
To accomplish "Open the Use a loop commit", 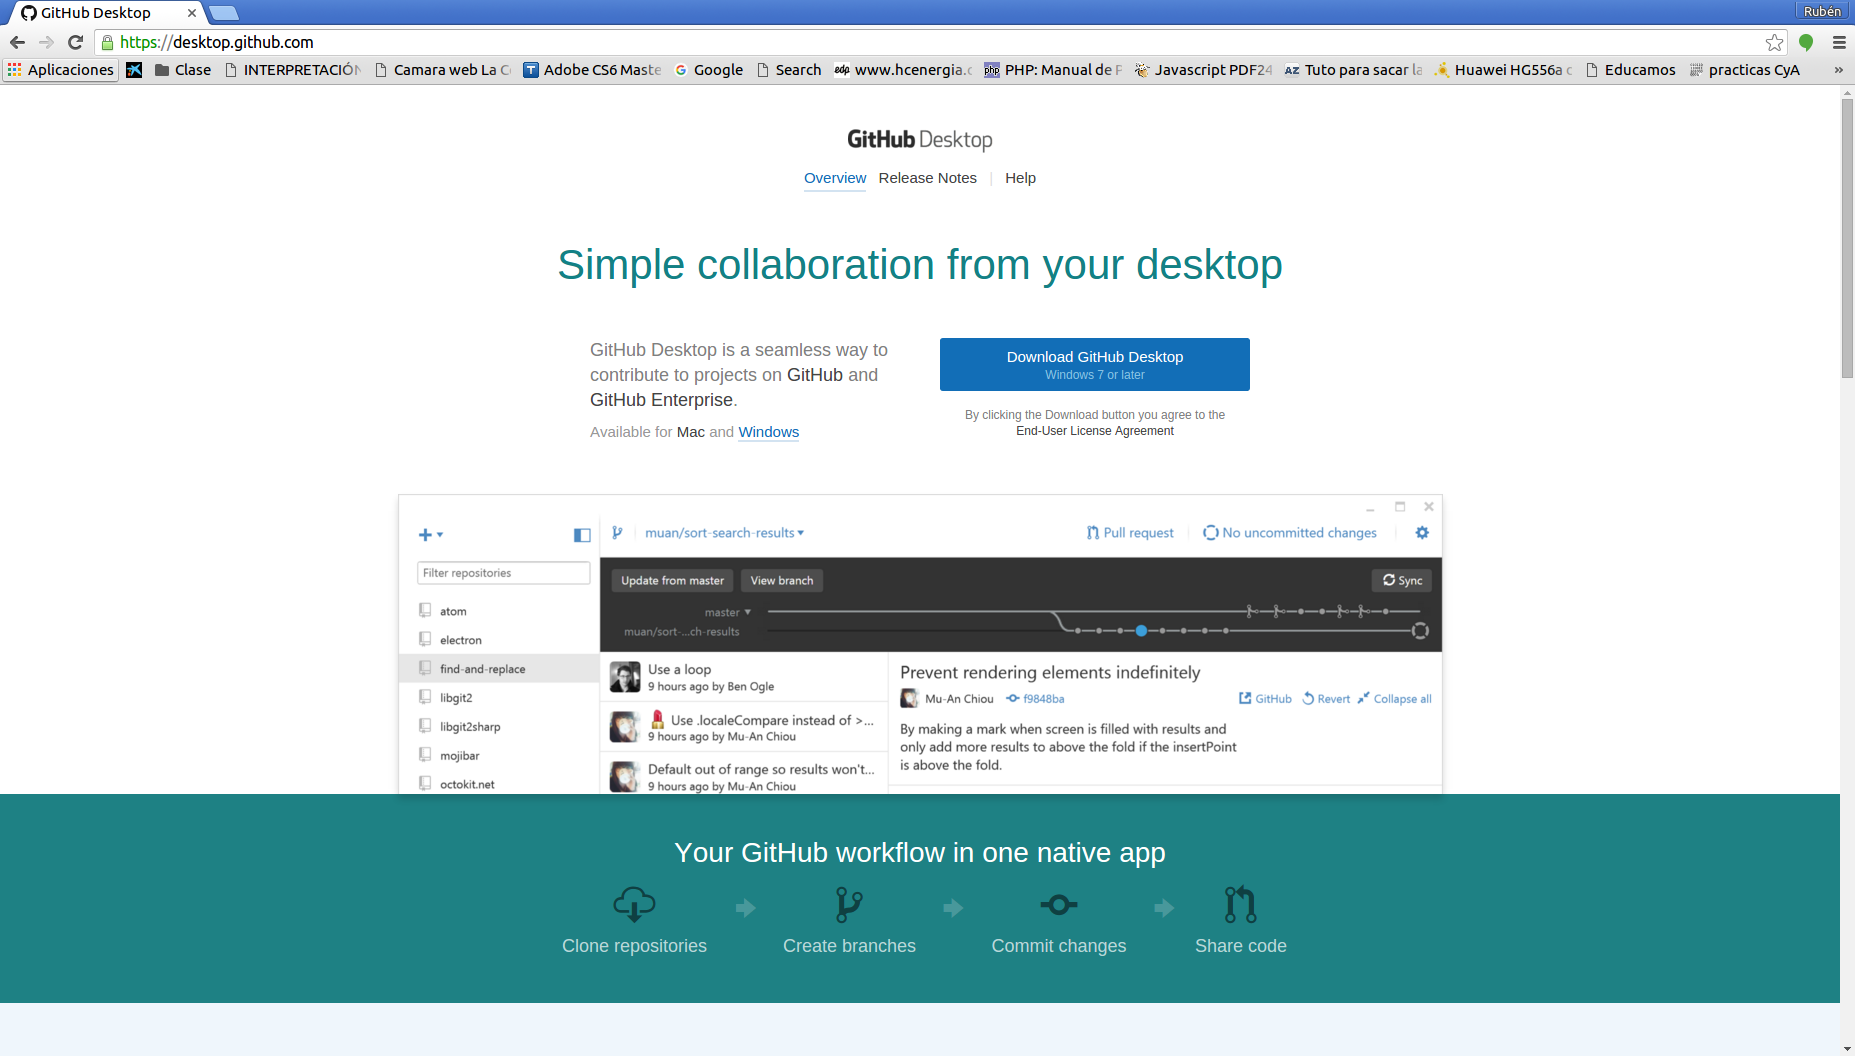I will click(x=744, y=677).
